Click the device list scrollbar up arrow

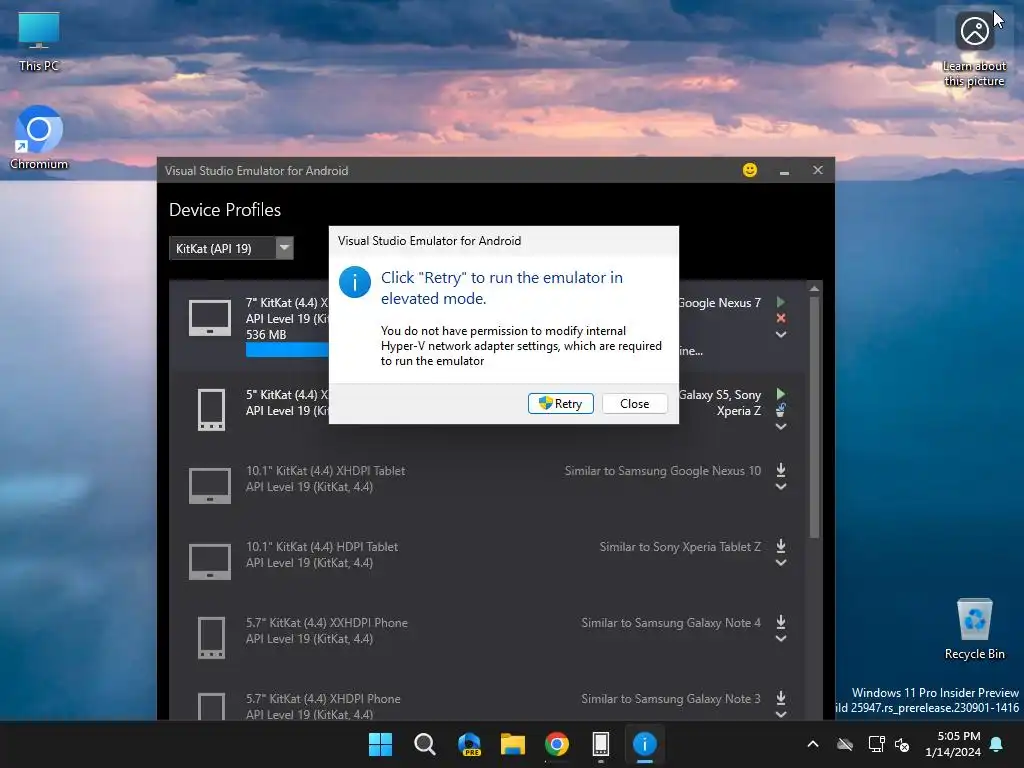tap(814, 288)
